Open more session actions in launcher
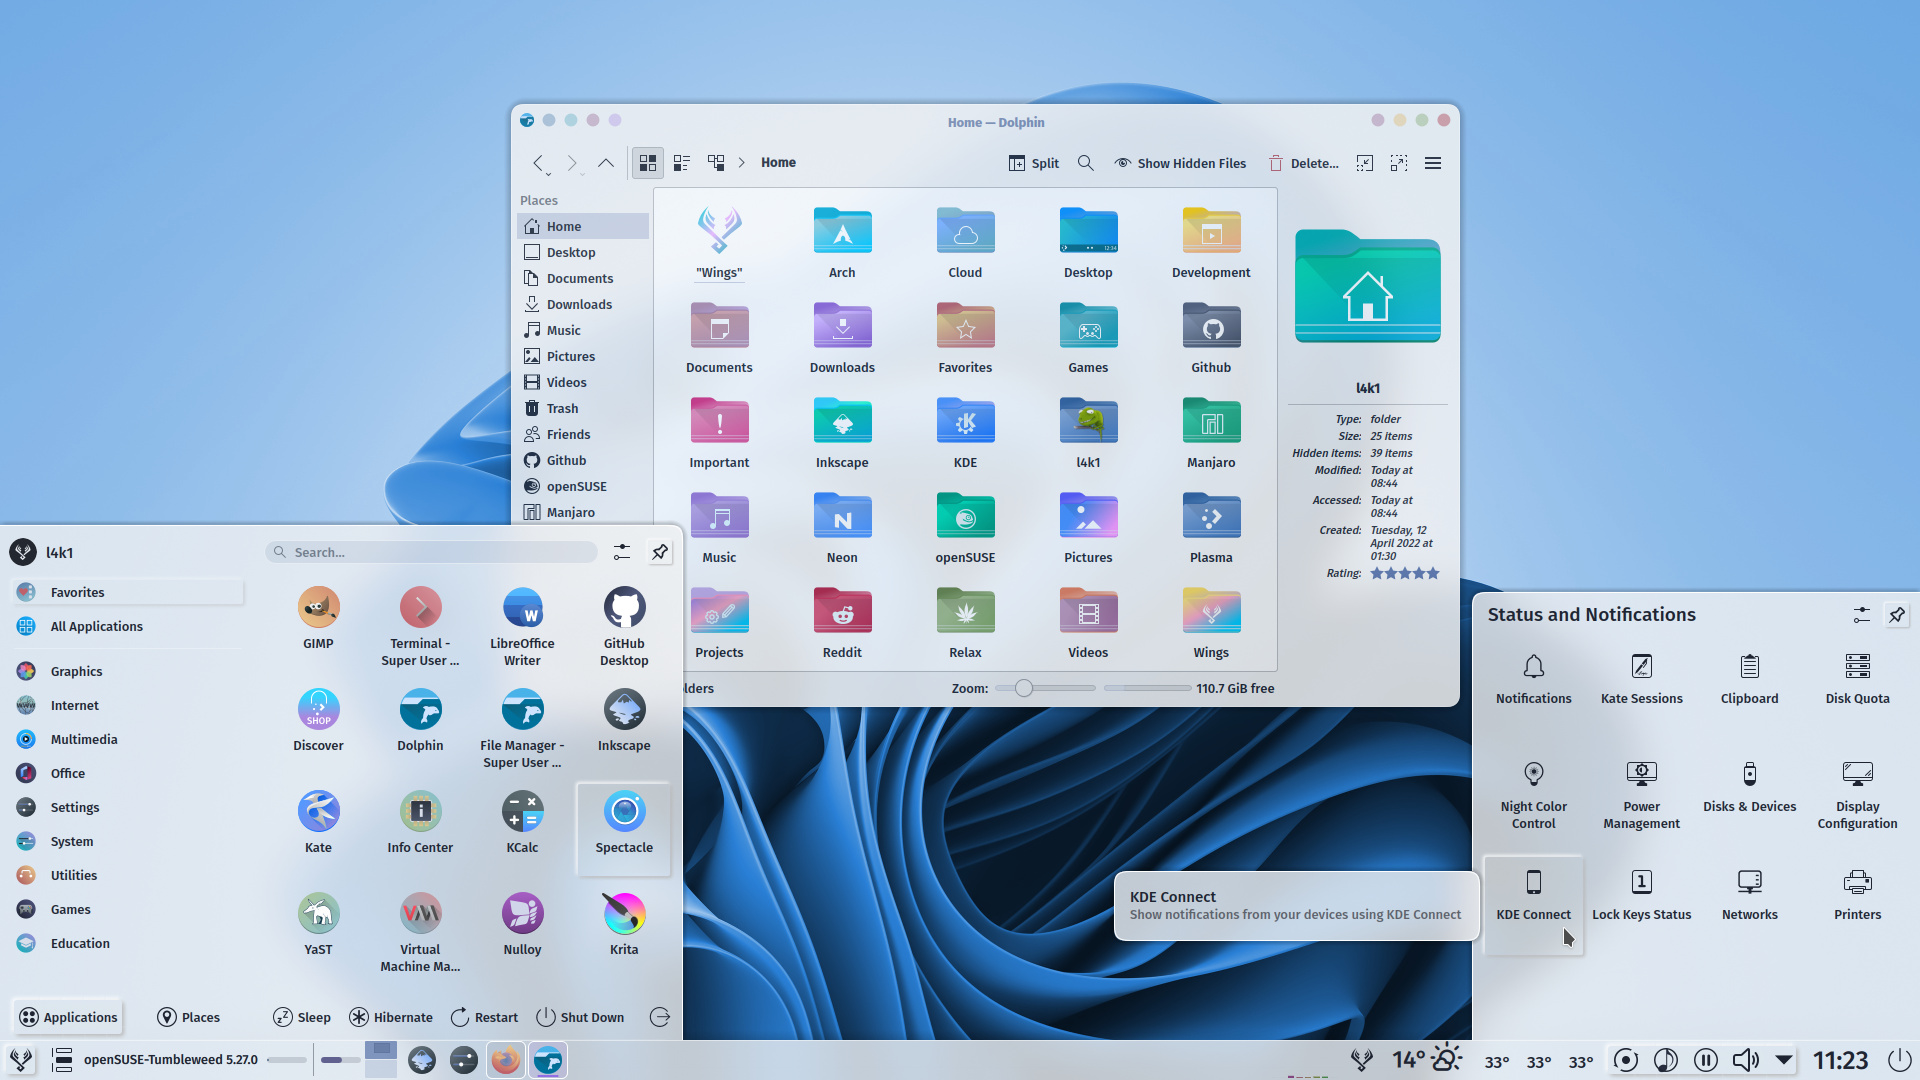This screenshot has width=1920, height=1080. (x=660, y=1017)
